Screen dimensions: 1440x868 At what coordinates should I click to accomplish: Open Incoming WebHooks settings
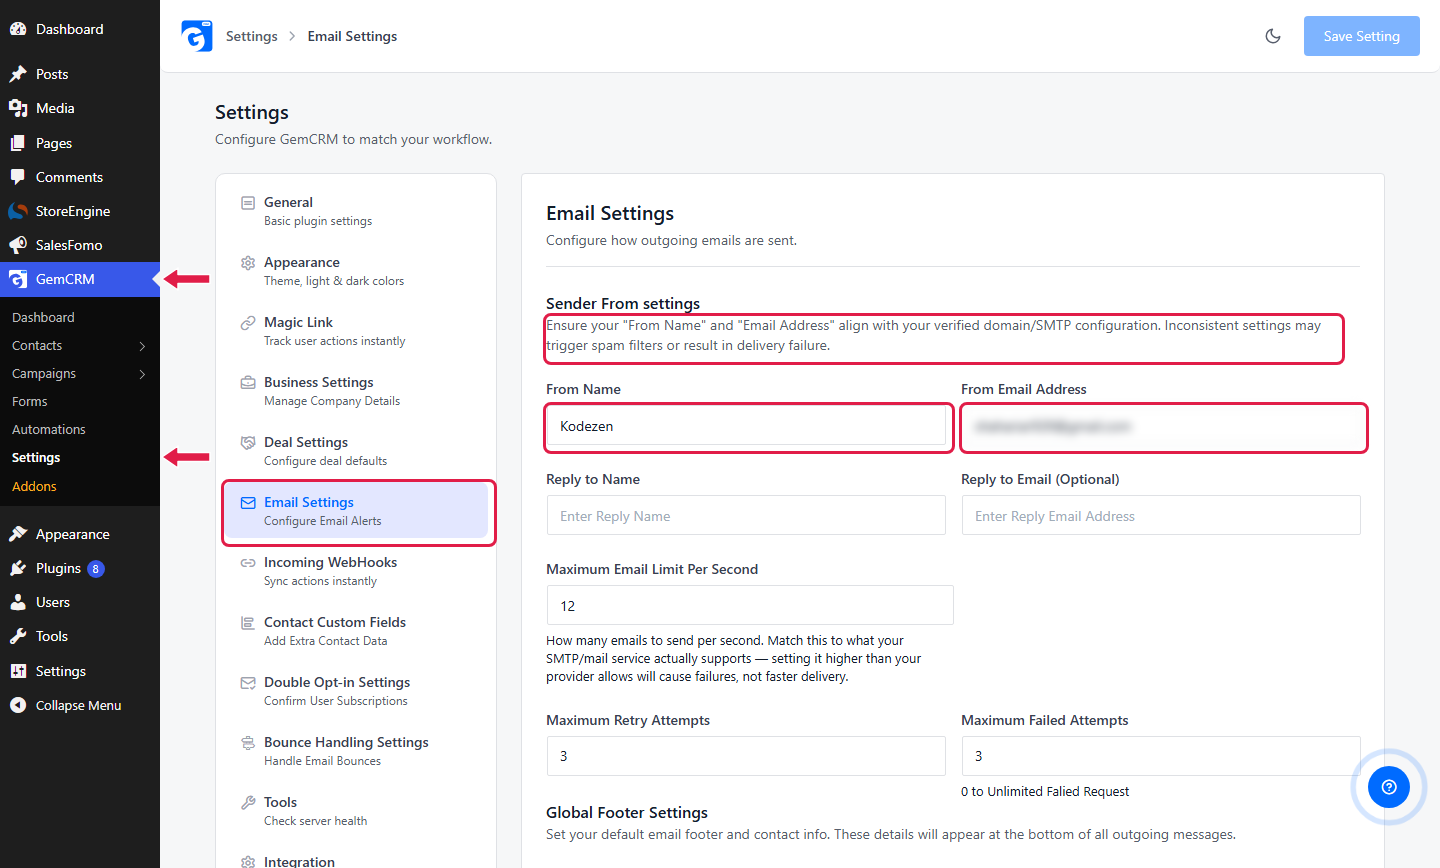(x=356, y=571)
